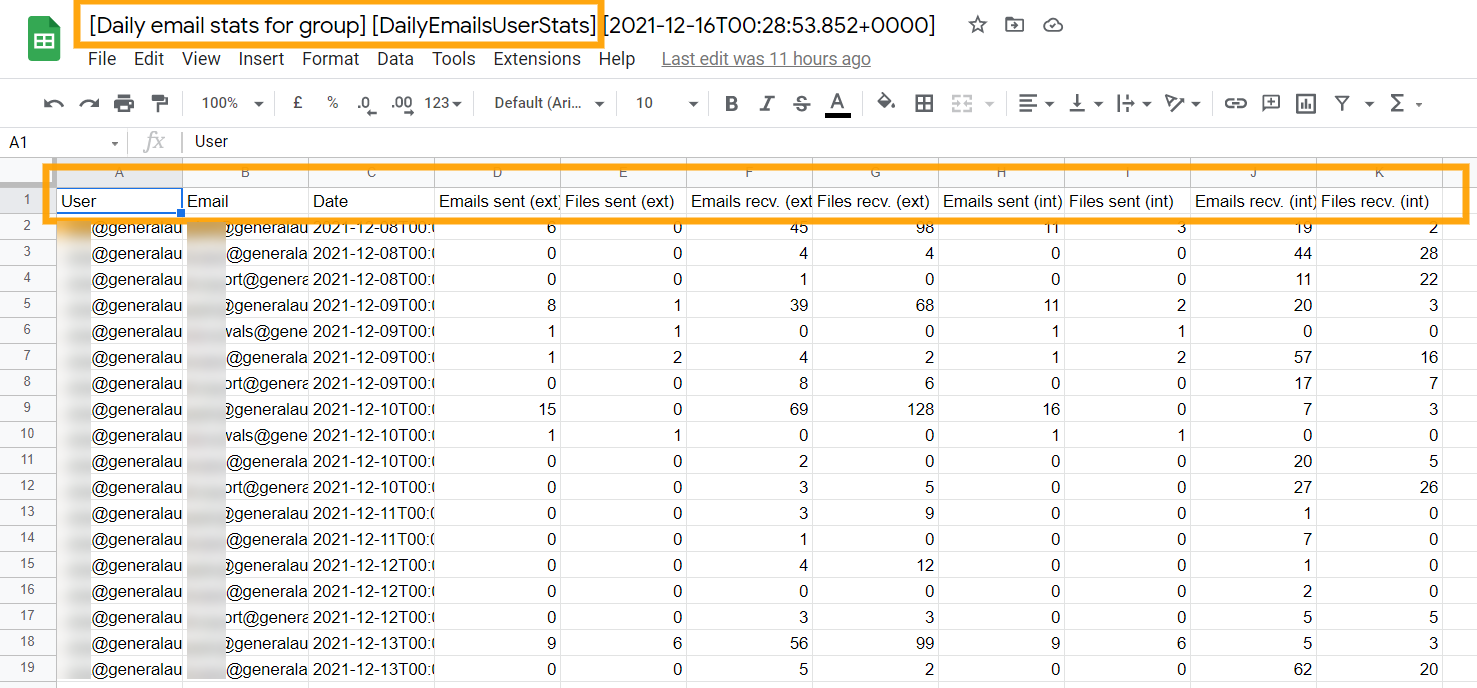This screenshot has width=1477, height=688.
Task: Pick a fill color with the paint bucket
Action: [x=886, y=103]
